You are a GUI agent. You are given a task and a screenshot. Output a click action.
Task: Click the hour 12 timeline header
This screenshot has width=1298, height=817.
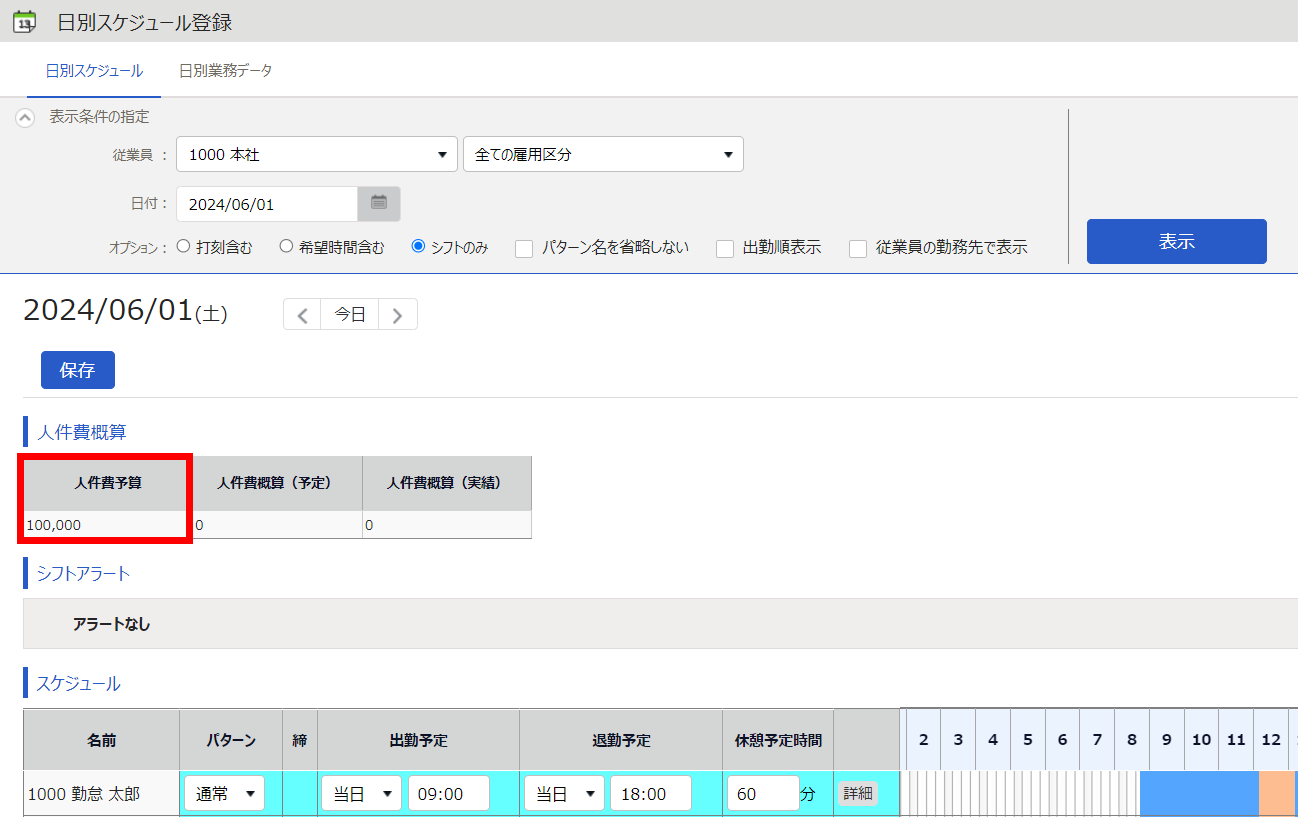(1271, 740)
